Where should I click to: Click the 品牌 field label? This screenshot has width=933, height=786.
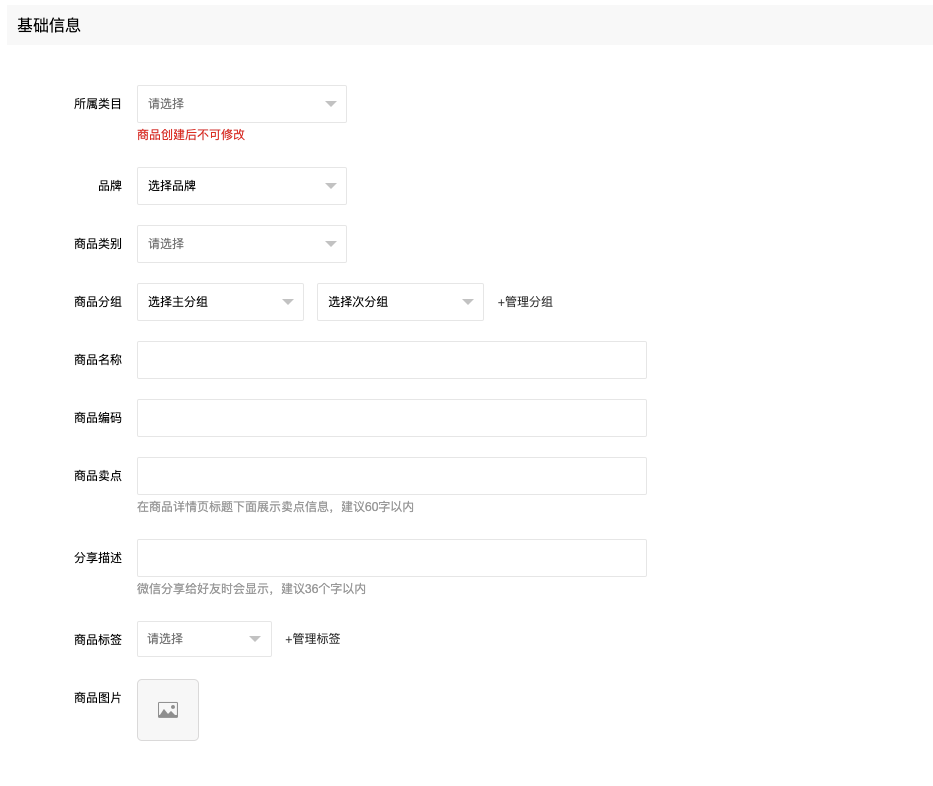pos(110,186)
